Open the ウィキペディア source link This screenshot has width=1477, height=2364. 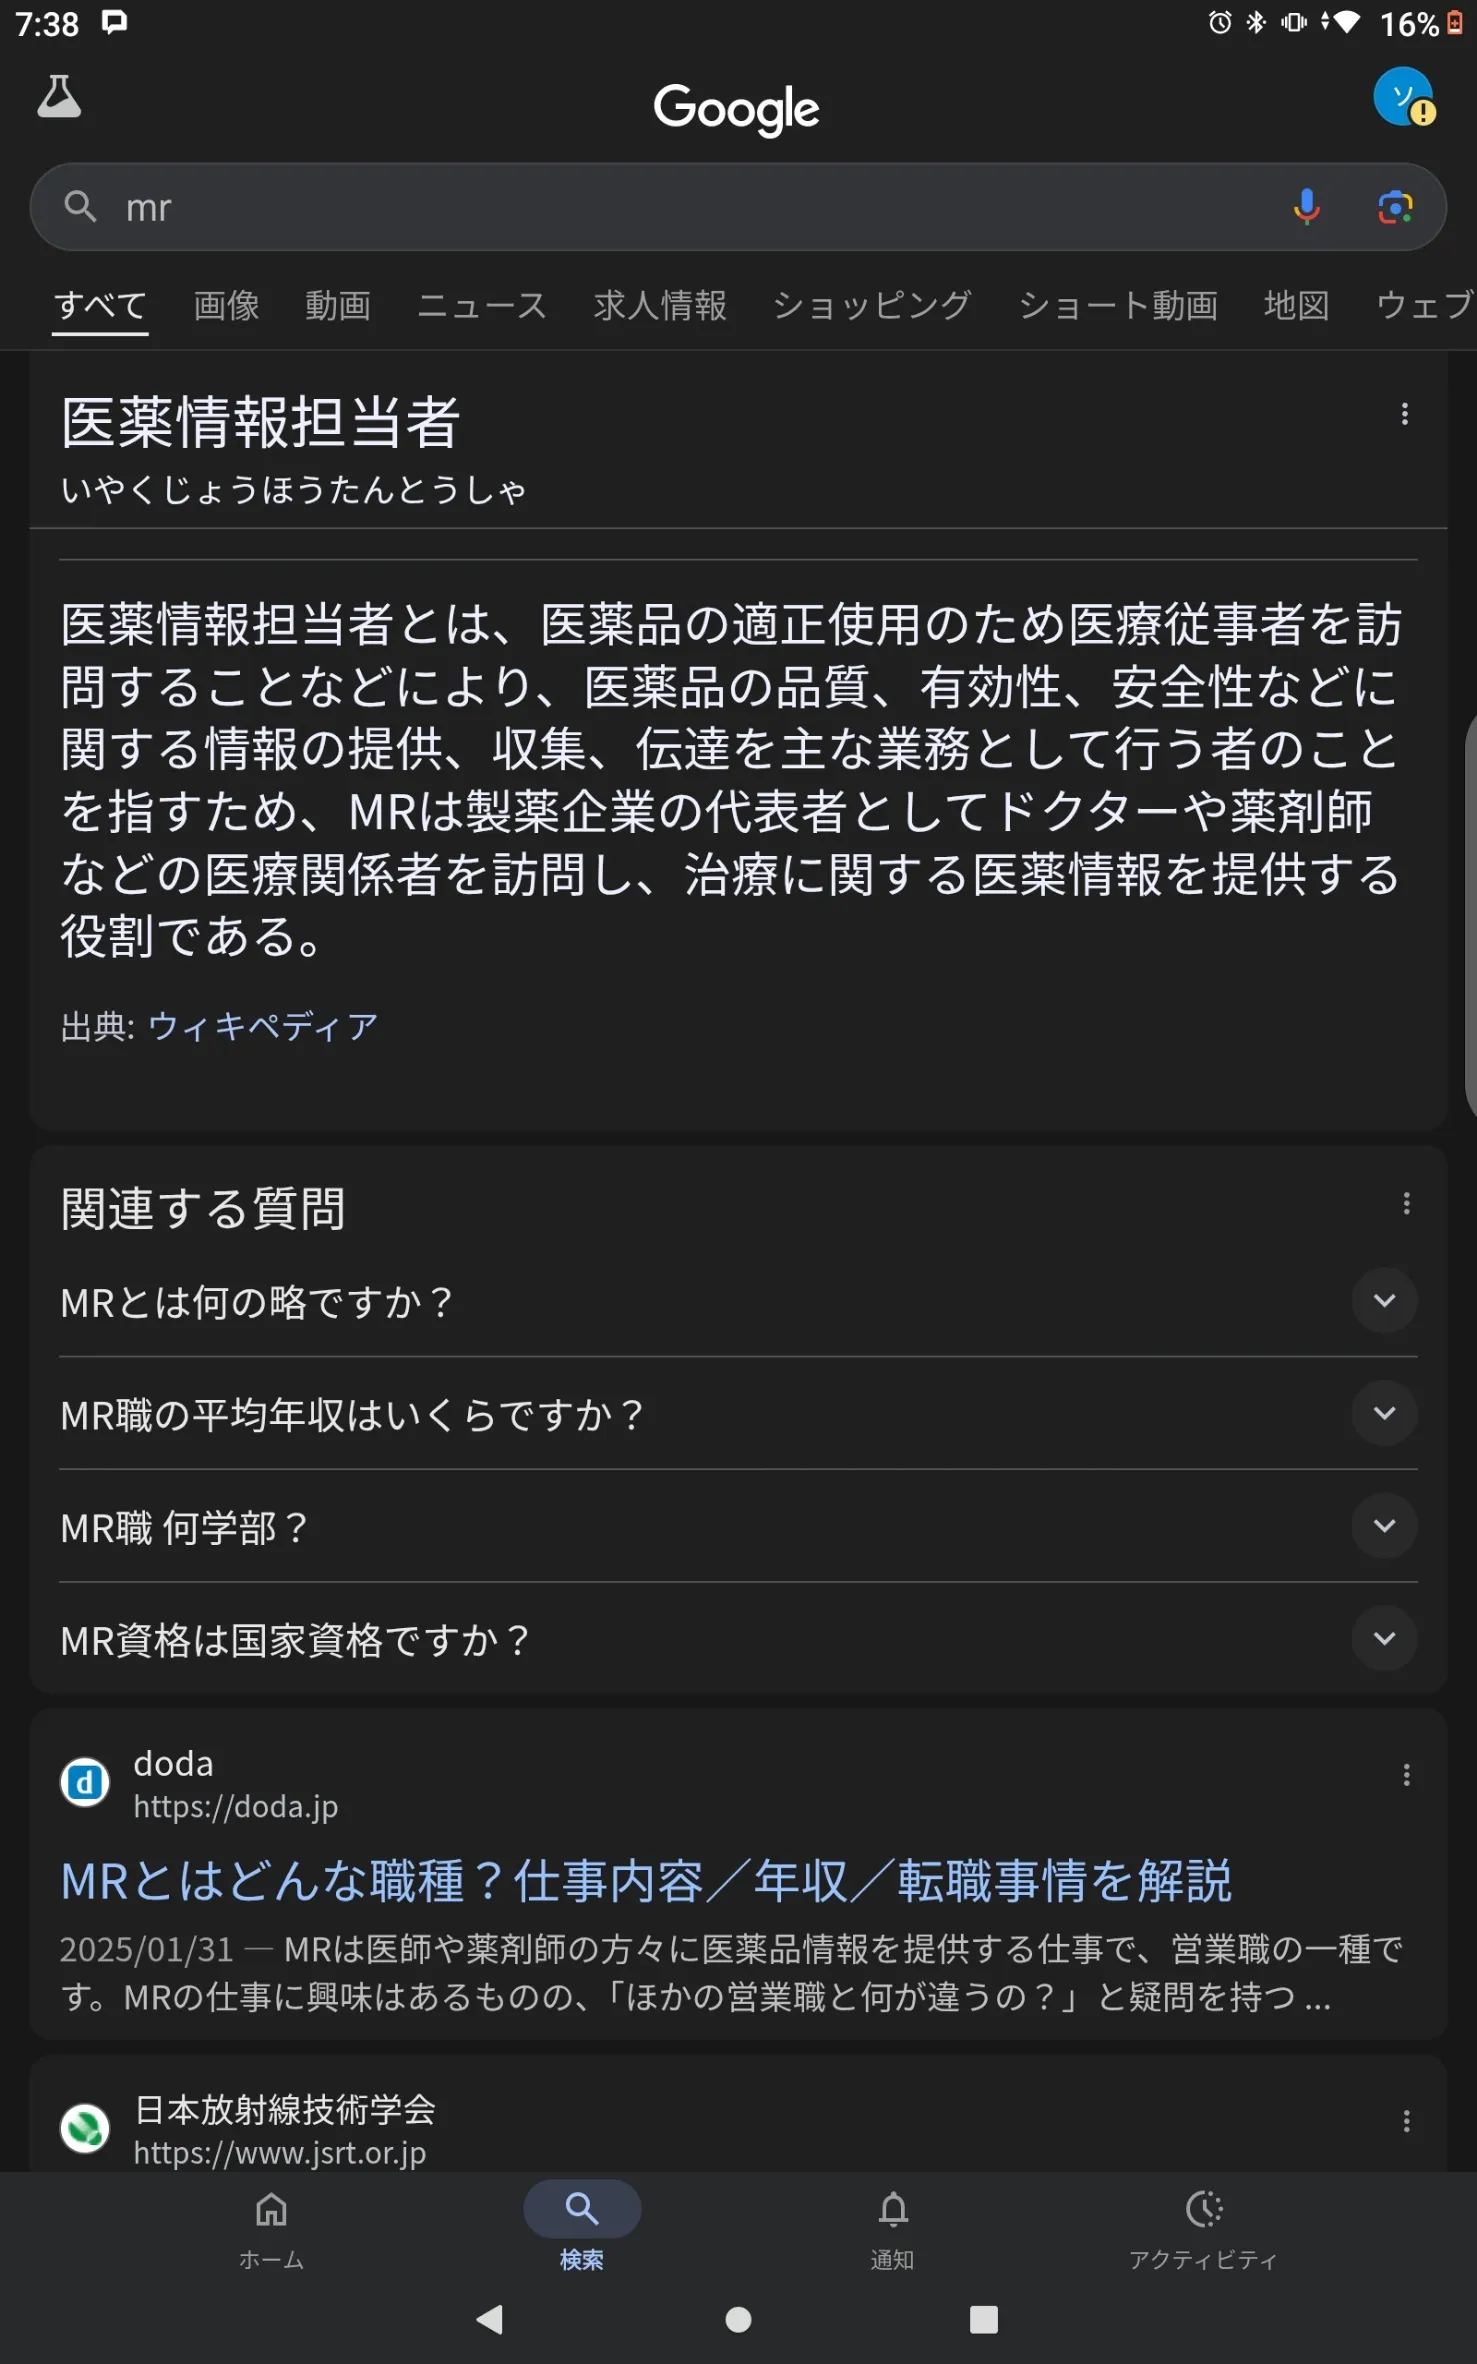[263, 1026]
